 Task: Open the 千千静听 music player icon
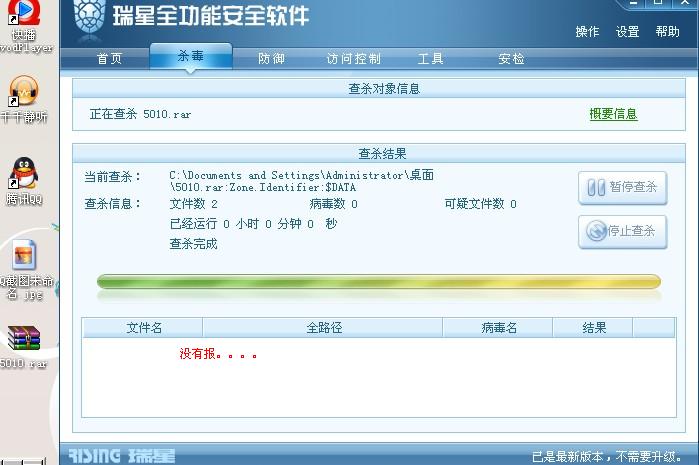[24, 99]
